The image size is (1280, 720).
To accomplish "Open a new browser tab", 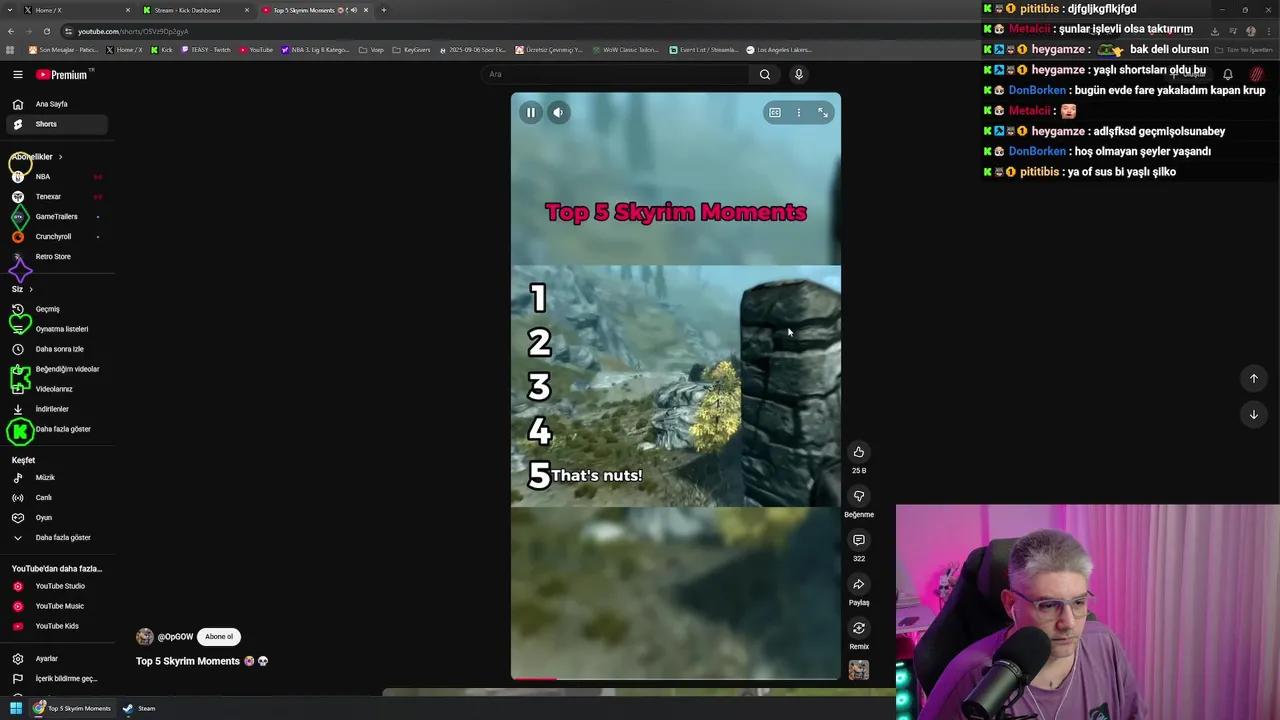I will (x=384, y=10).
